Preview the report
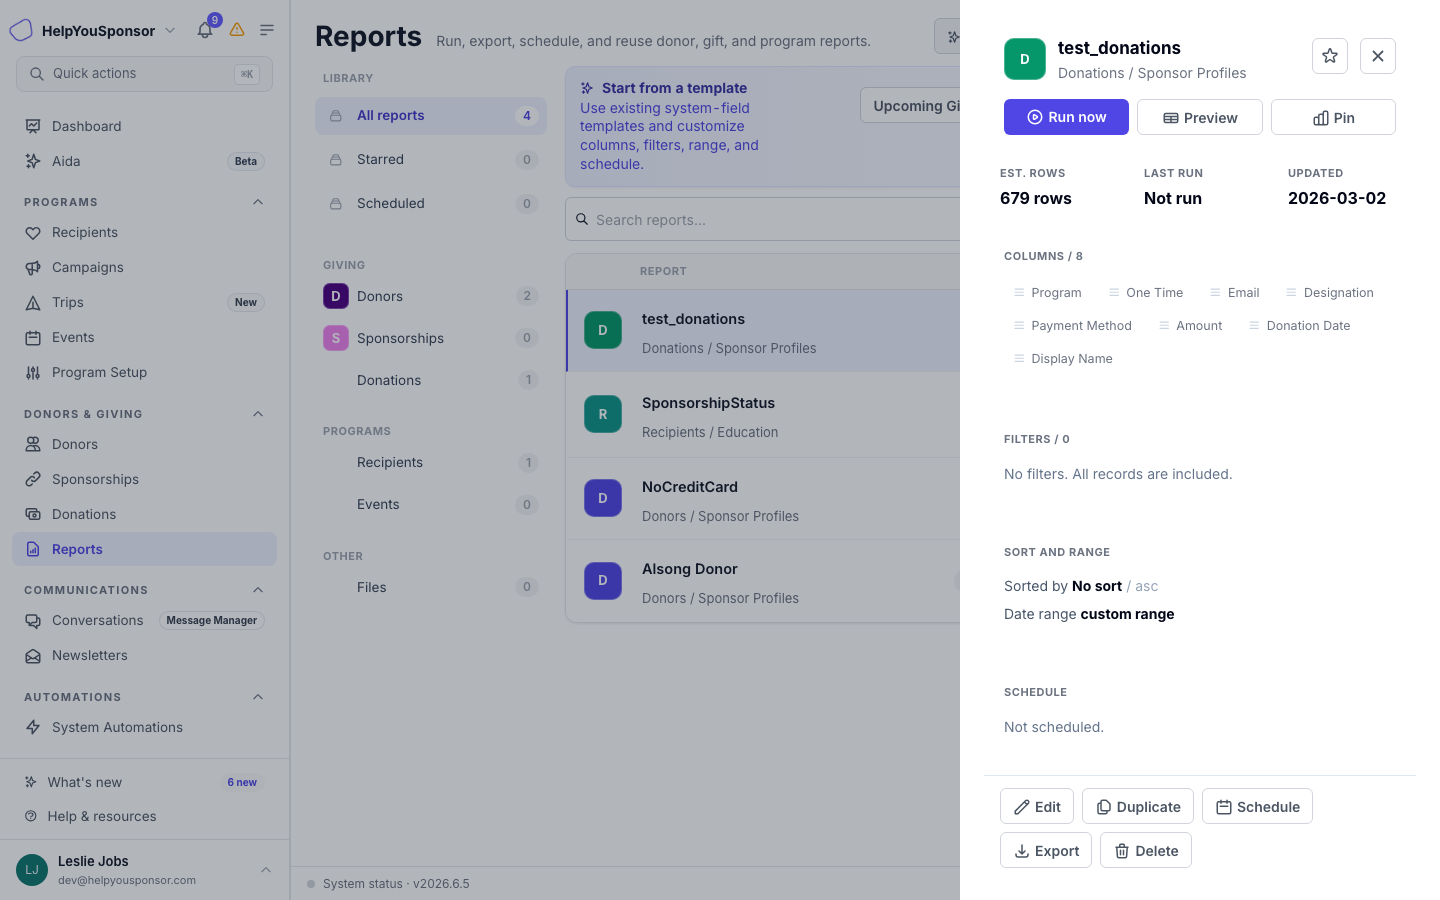 (x=1200, y=117)
